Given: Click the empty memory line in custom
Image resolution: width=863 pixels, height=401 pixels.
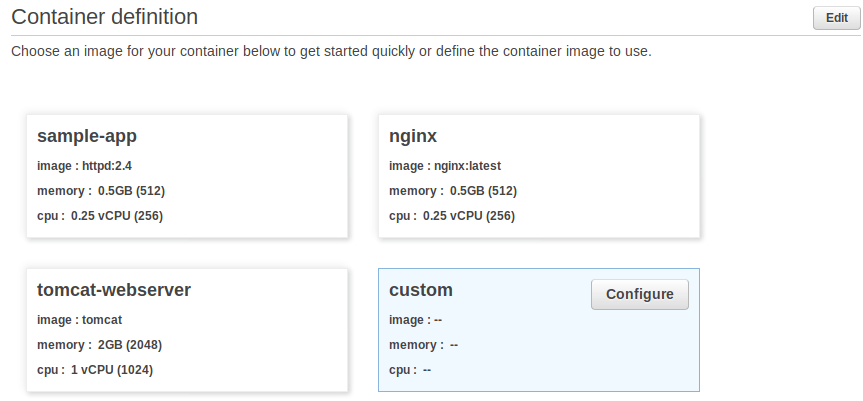Looking at the screenshot, I should (x=423, y=345).
